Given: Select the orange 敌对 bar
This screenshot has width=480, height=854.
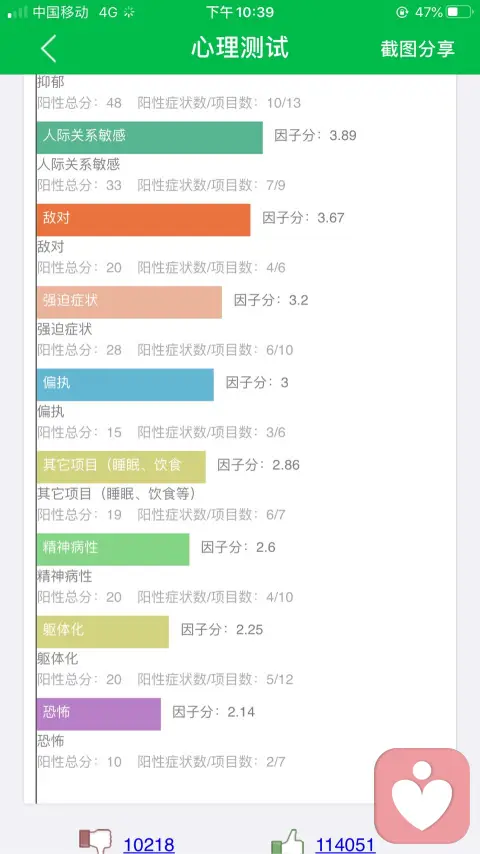Looking at the screenshot, I should pos(143,220).
